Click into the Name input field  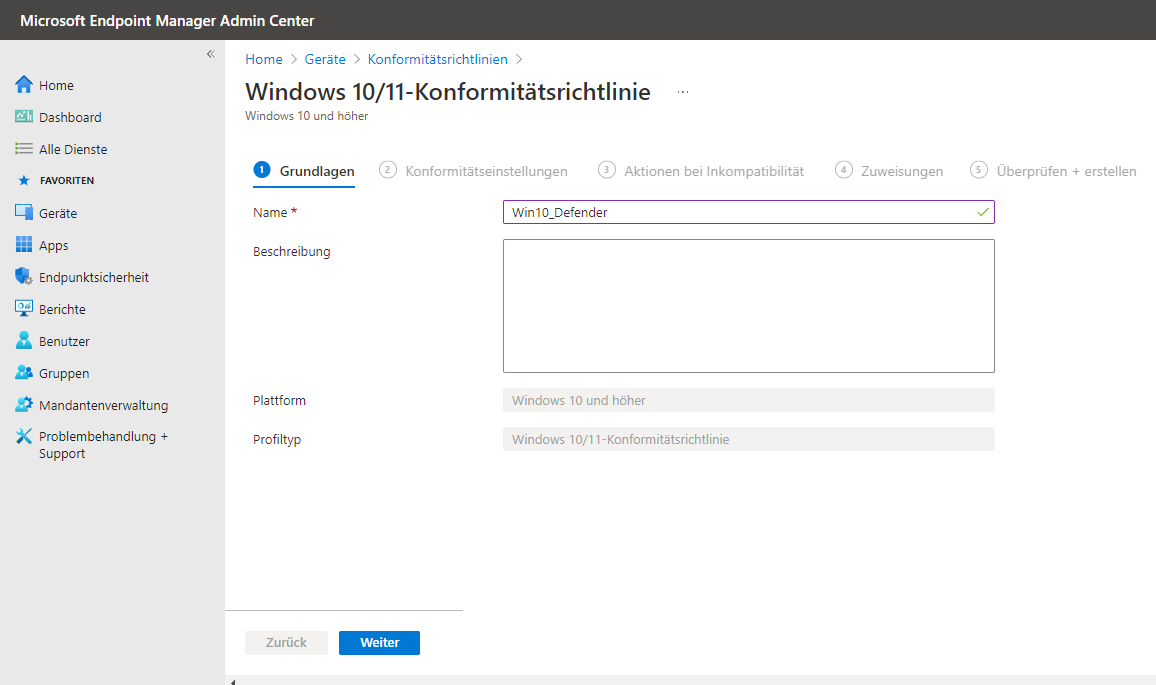[x=738, y=212]
